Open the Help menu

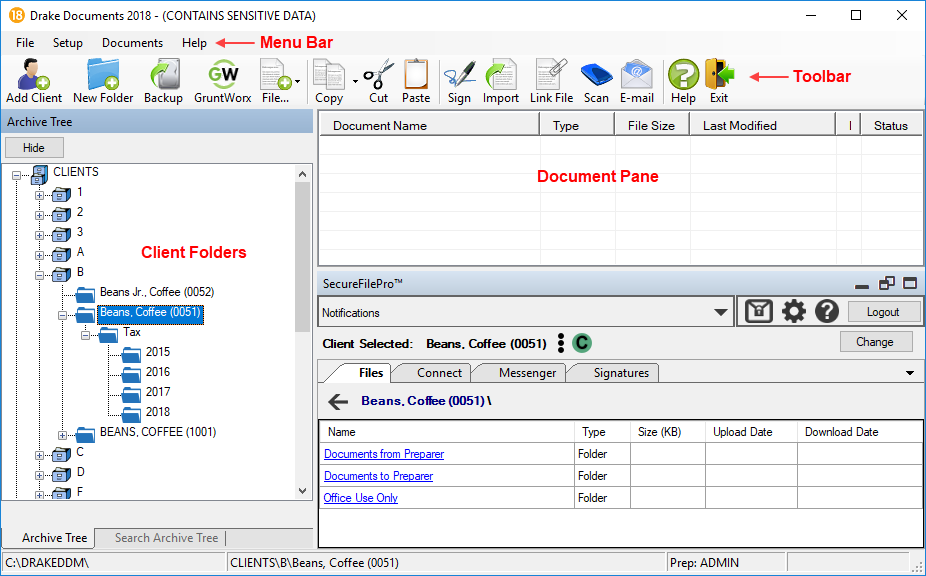click(194, 43)
